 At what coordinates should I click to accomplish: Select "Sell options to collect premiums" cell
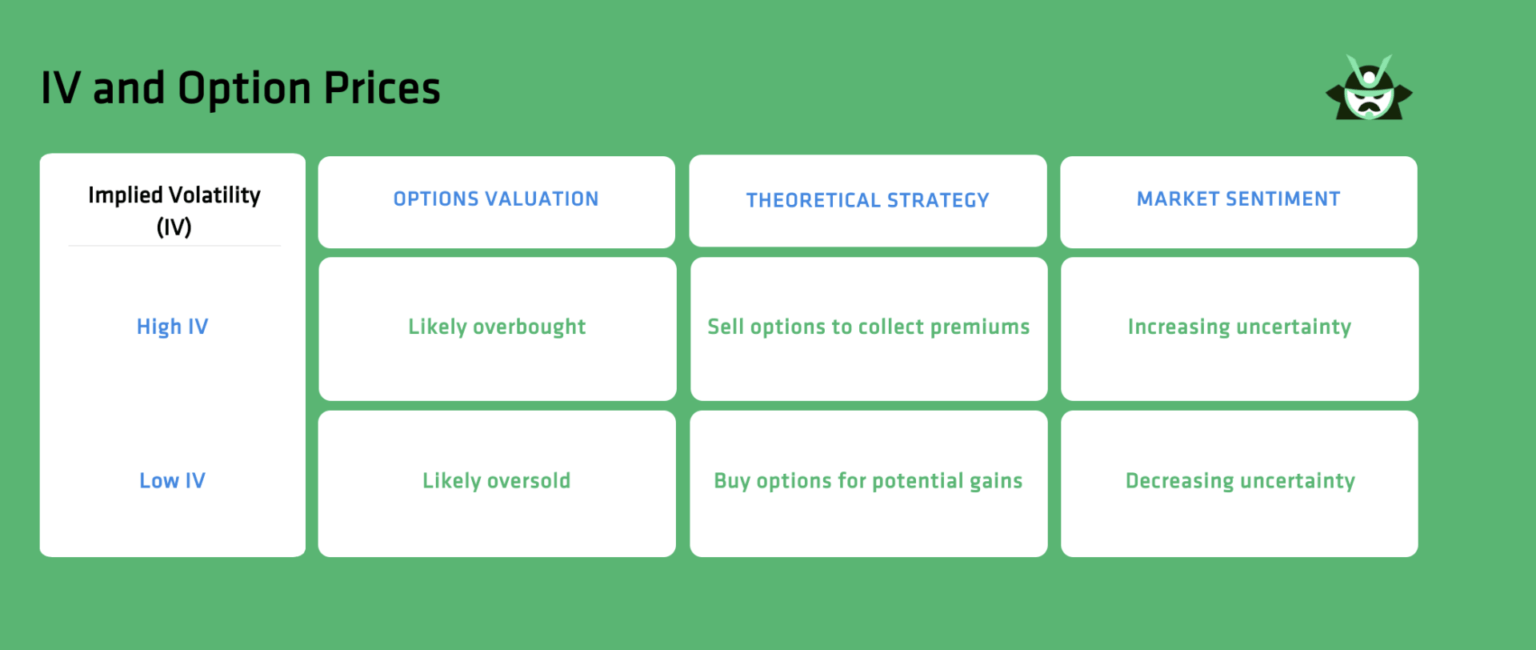coord(868,327)
